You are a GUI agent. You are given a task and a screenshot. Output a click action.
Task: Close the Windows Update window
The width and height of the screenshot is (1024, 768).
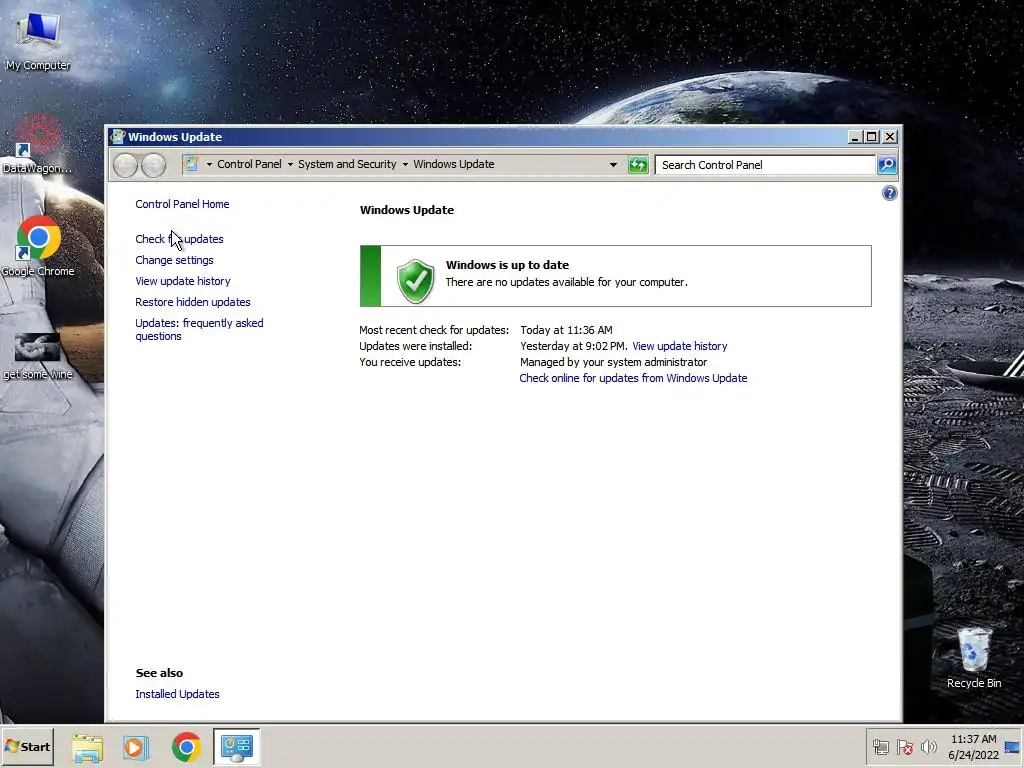(889, 136)
